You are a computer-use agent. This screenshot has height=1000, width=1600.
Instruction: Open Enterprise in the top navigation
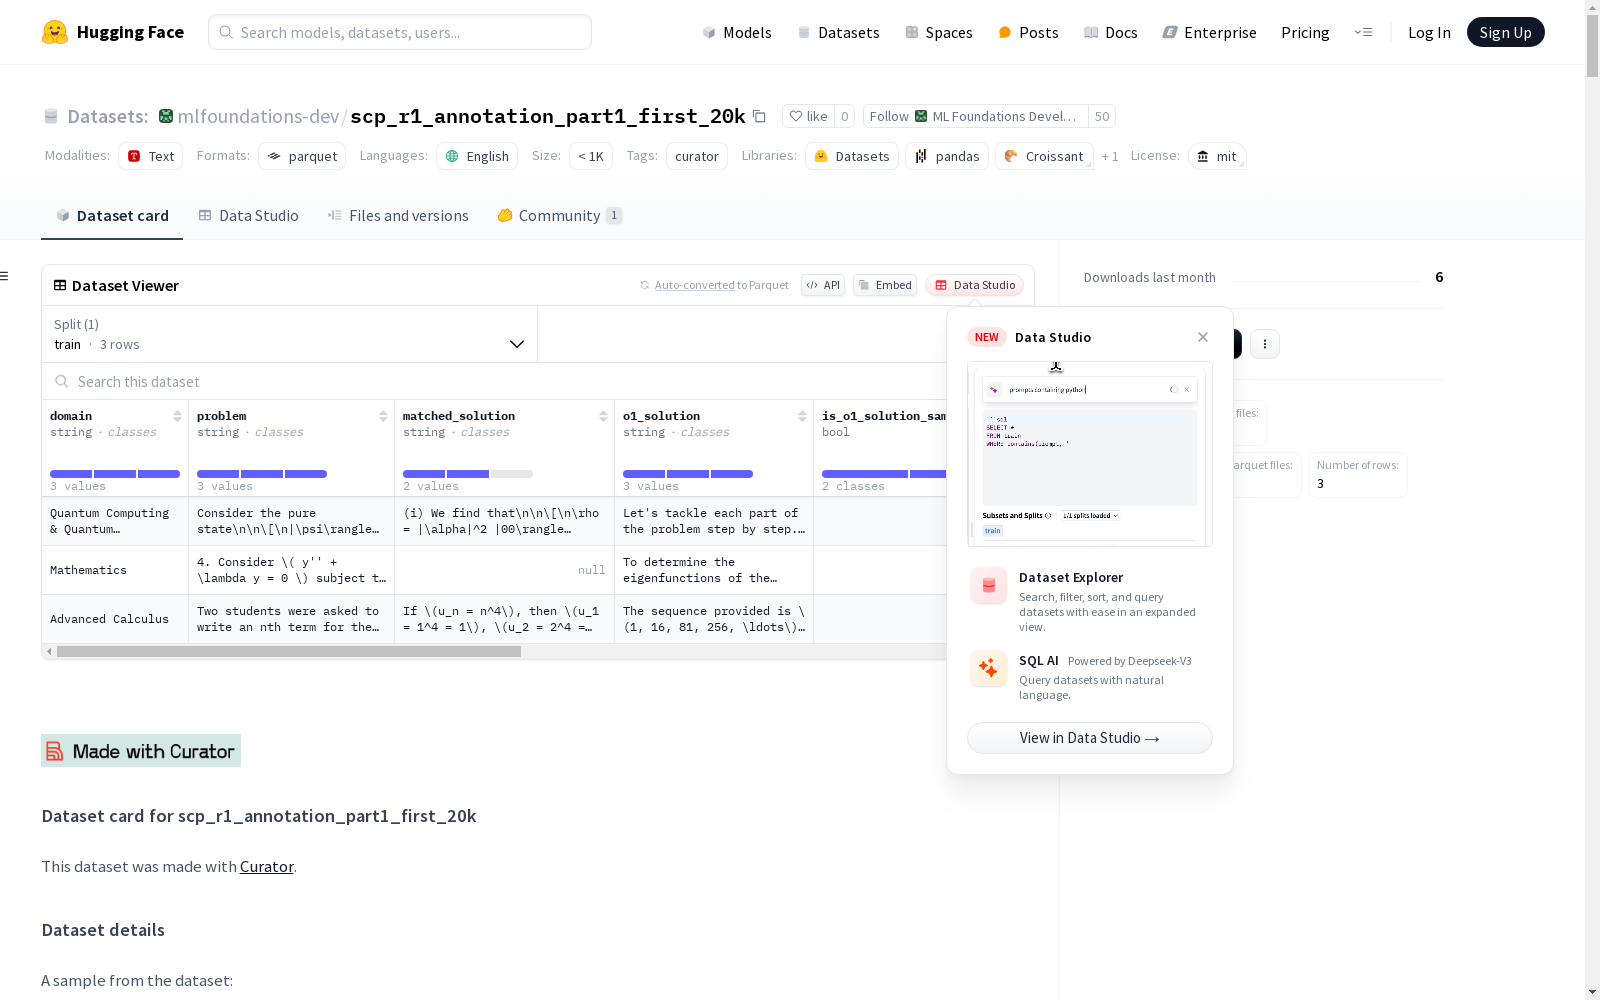tap(1209, 32)
